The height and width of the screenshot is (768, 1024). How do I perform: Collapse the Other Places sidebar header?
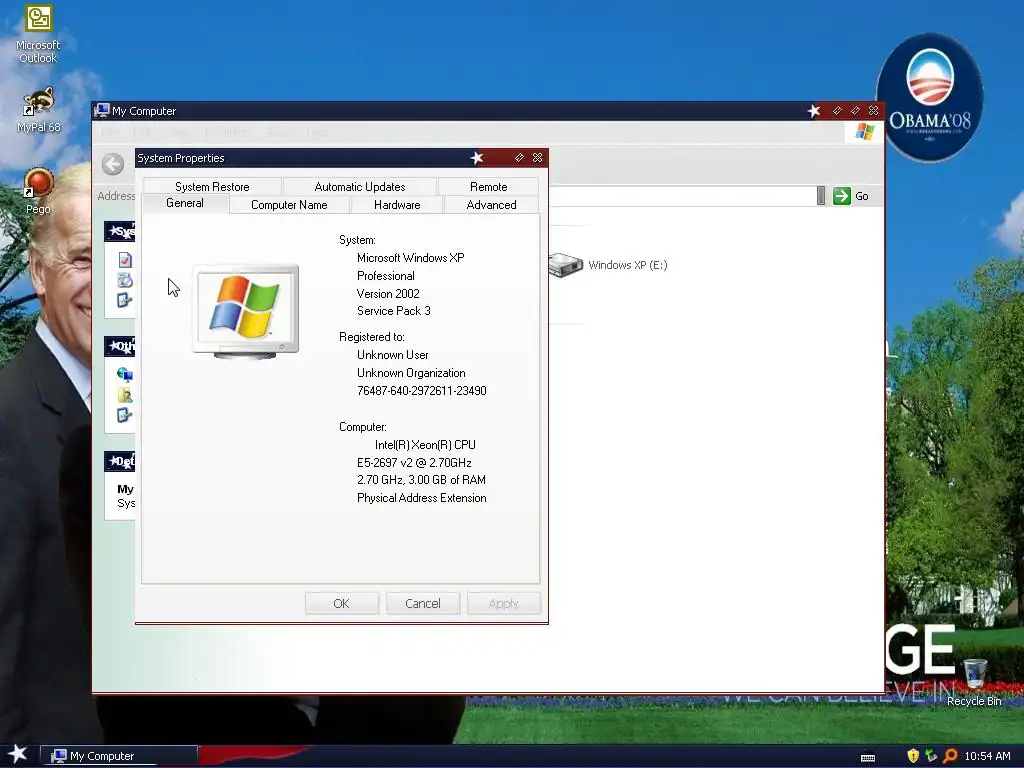point(120,346)
